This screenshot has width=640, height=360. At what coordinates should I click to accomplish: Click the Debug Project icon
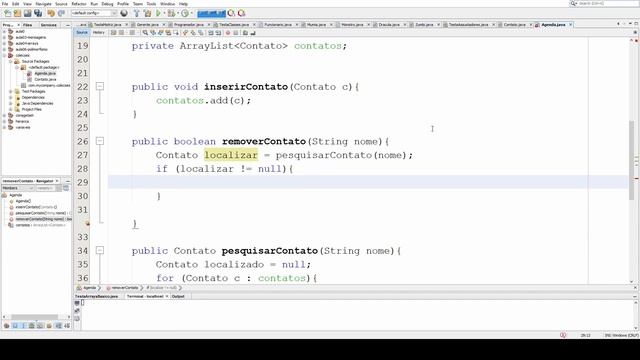tap(171, 13)
